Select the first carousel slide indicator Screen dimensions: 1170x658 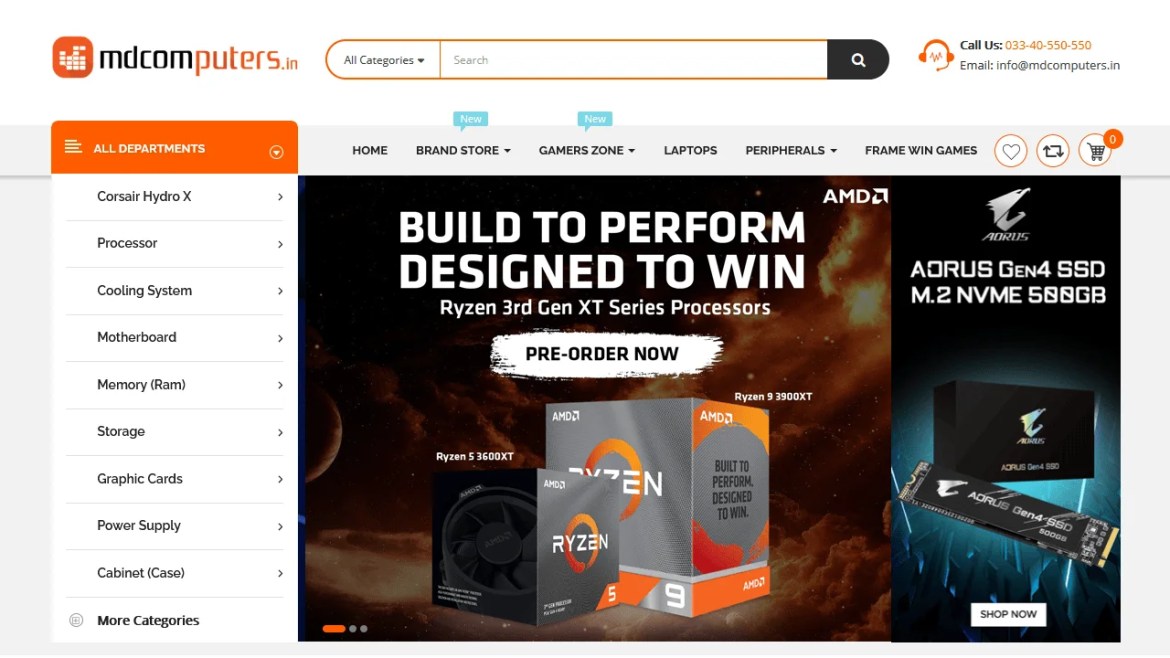334,629
